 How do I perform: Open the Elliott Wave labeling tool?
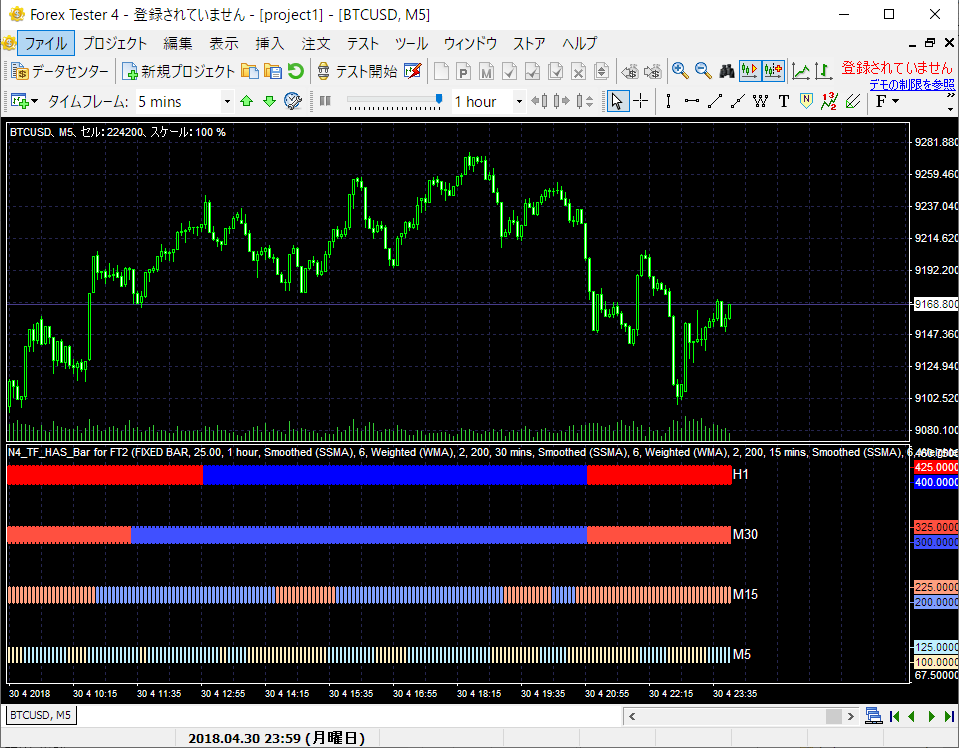point(827,100)
